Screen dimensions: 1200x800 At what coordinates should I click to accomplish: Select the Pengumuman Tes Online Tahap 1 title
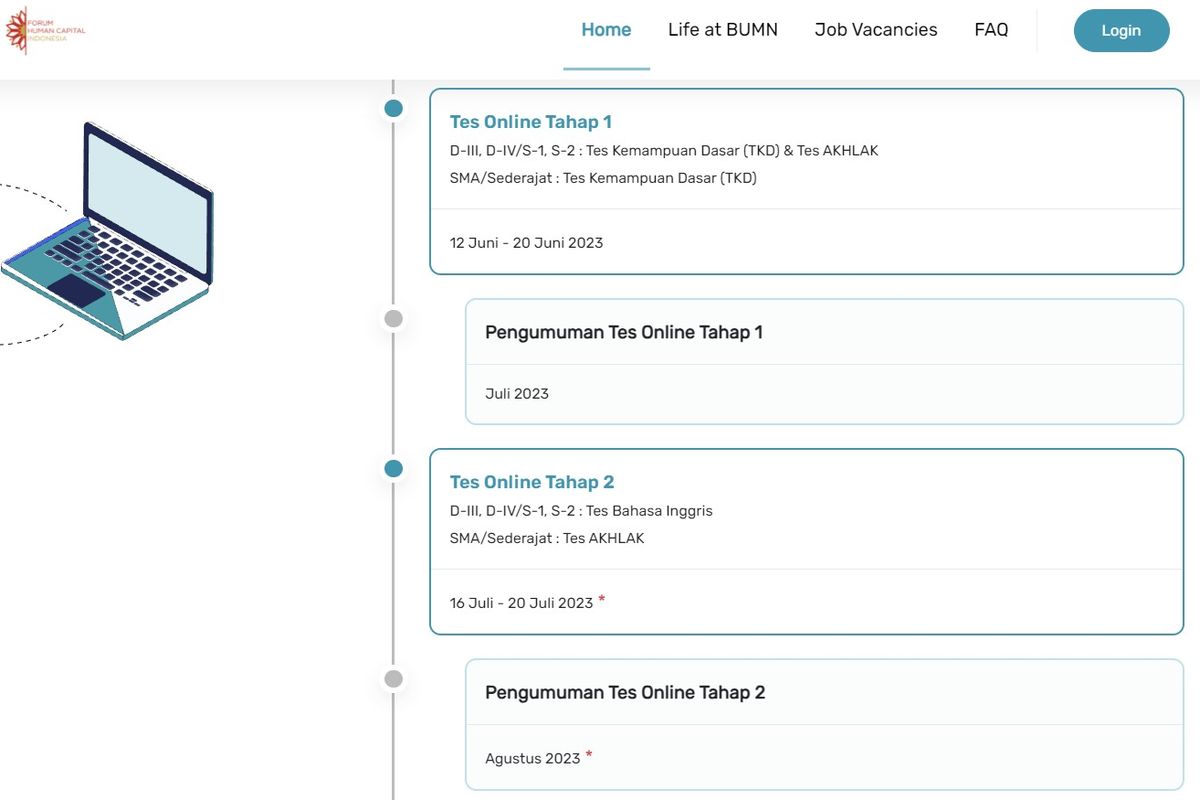pyautogui.click(x=623, y=332)
